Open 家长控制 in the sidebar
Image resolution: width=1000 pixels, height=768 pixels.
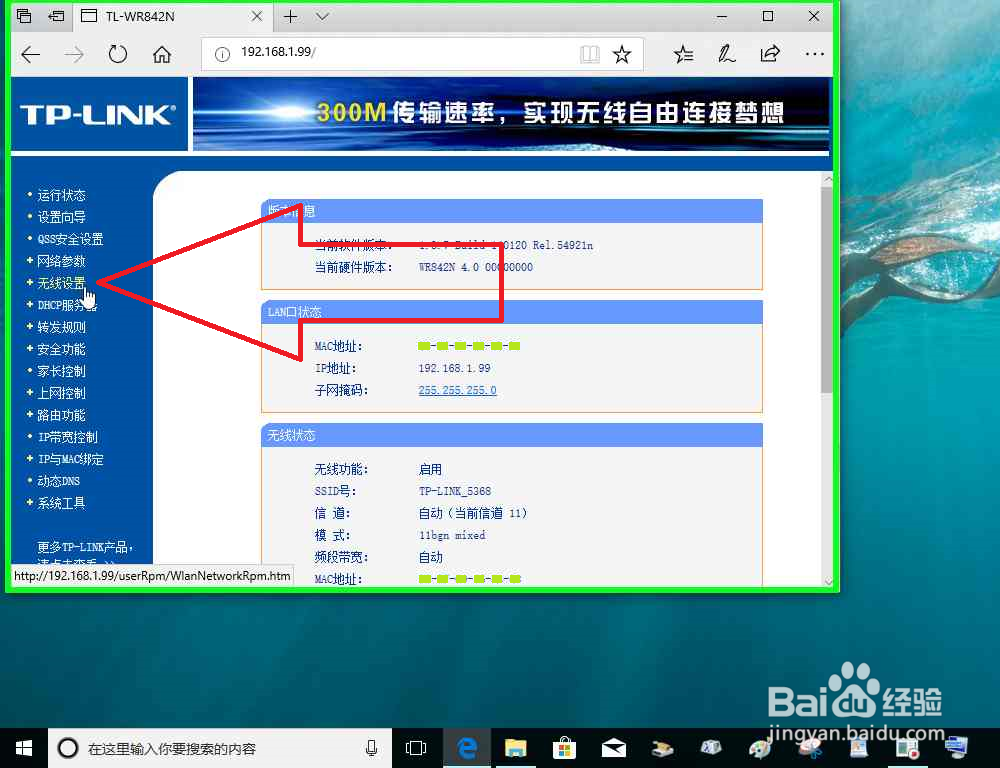pos(61,371)
